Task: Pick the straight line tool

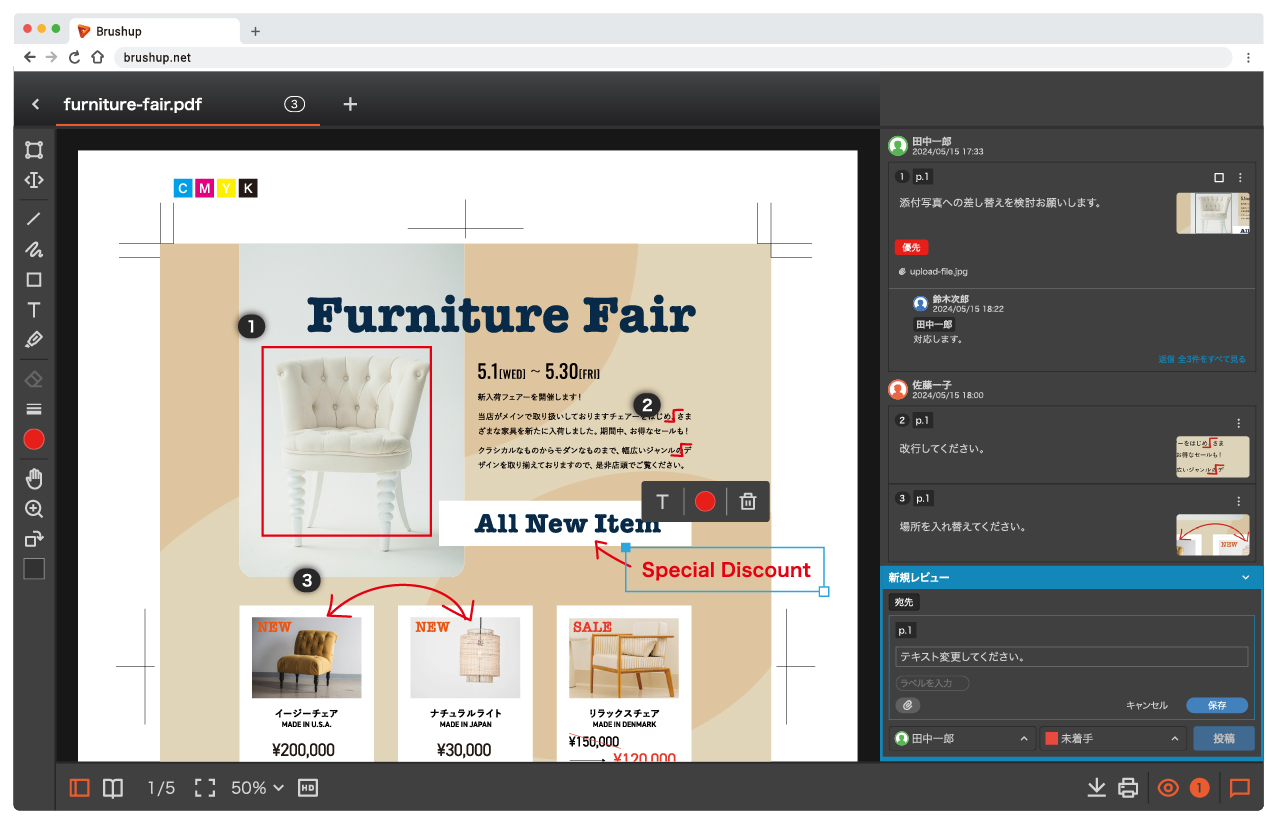Action: [34, 219]
